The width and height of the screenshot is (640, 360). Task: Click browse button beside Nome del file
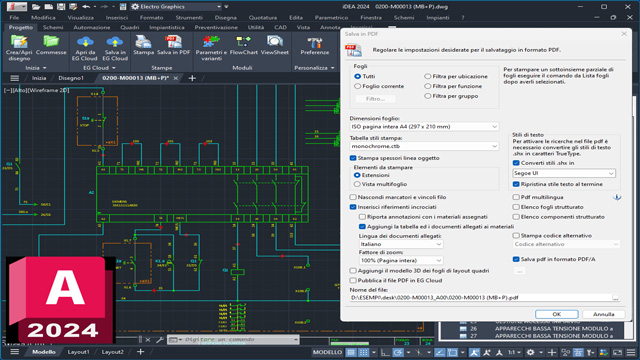616,298
